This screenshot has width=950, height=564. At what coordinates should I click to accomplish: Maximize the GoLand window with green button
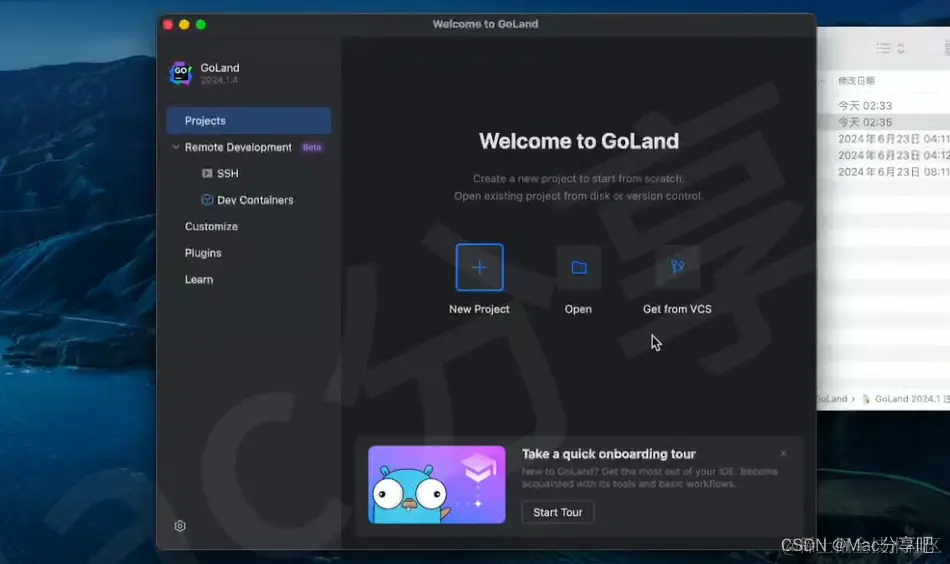201,24
